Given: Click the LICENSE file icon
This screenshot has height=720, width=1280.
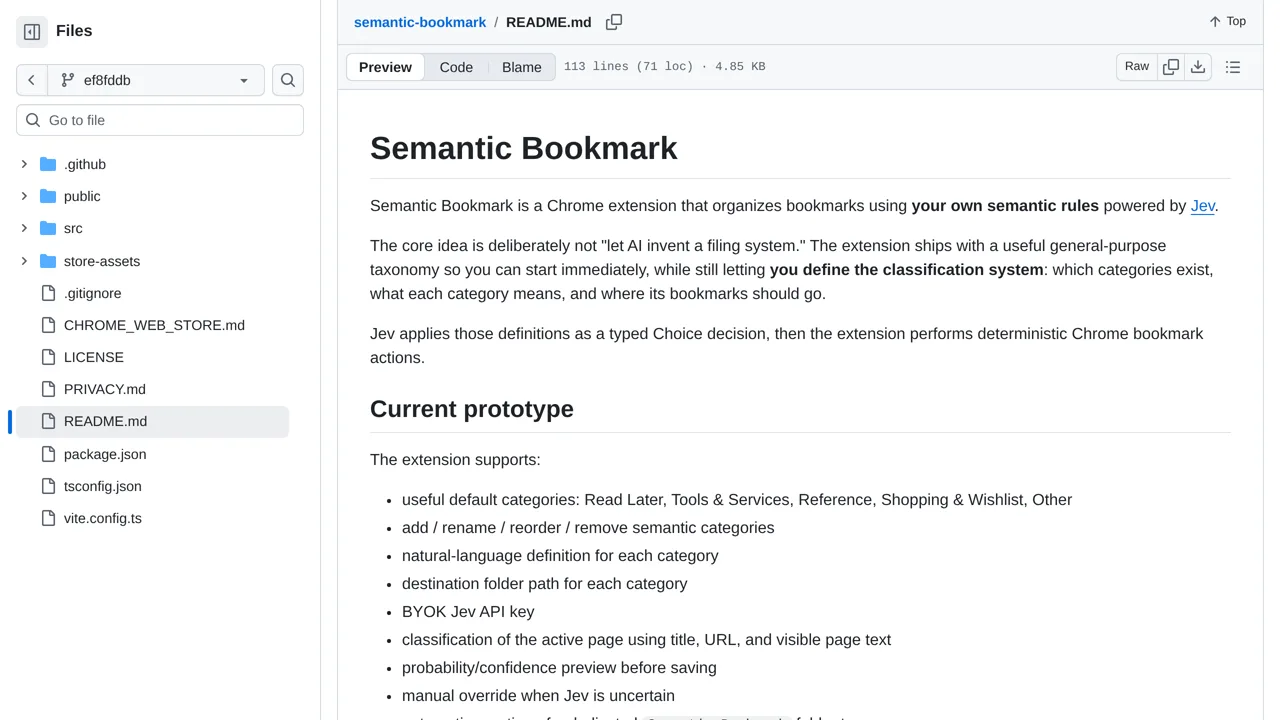Looking at the screenshot, I should click(x=48, y=357).
